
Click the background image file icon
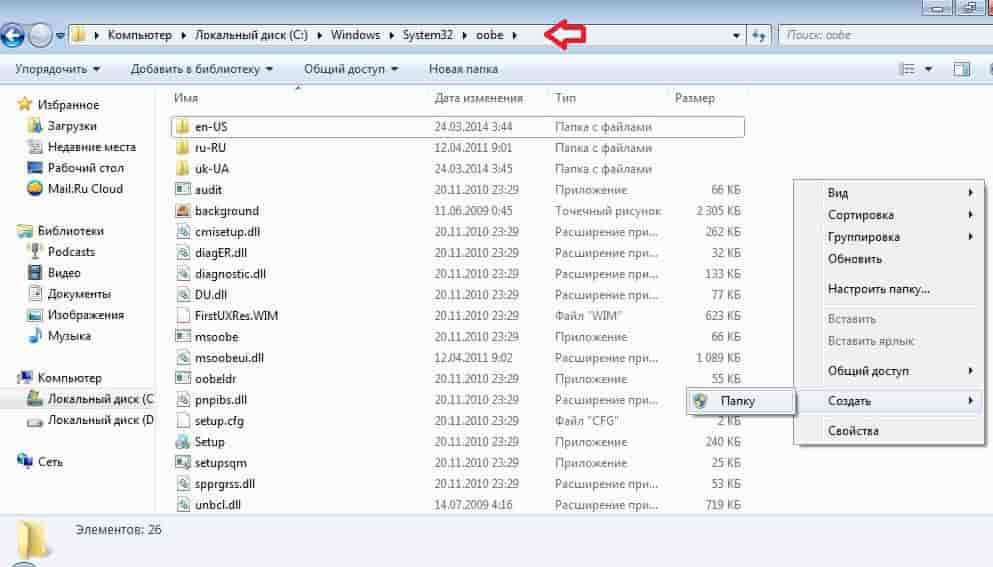point(182,211)
